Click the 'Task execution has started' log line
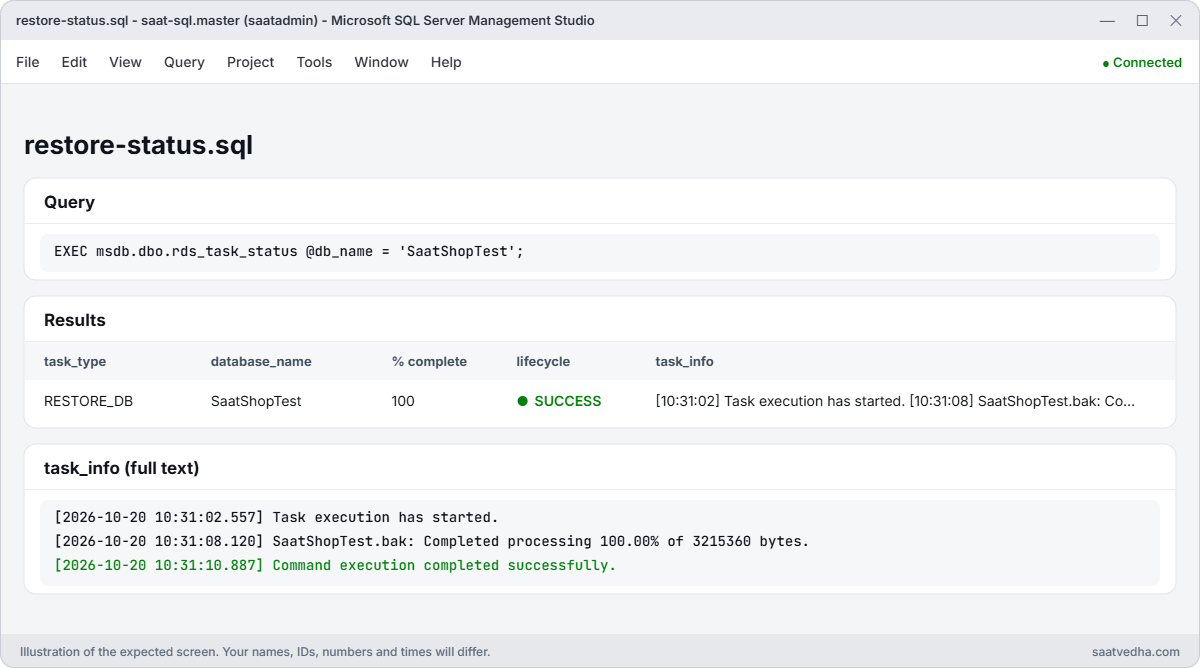 click(x=276, y=517)
